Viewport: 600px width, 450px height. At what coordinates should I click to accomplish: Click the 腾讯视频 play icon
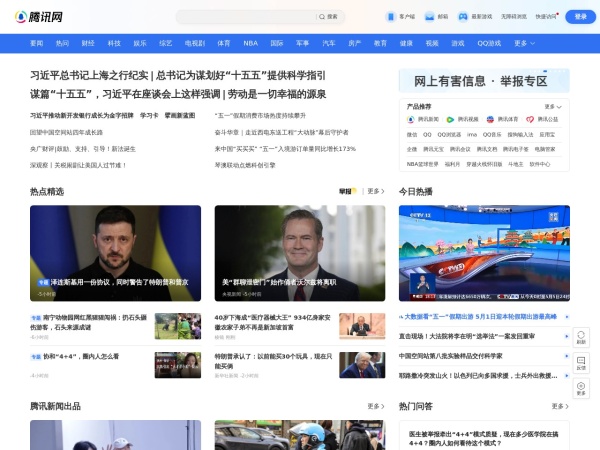pos(450,119)
